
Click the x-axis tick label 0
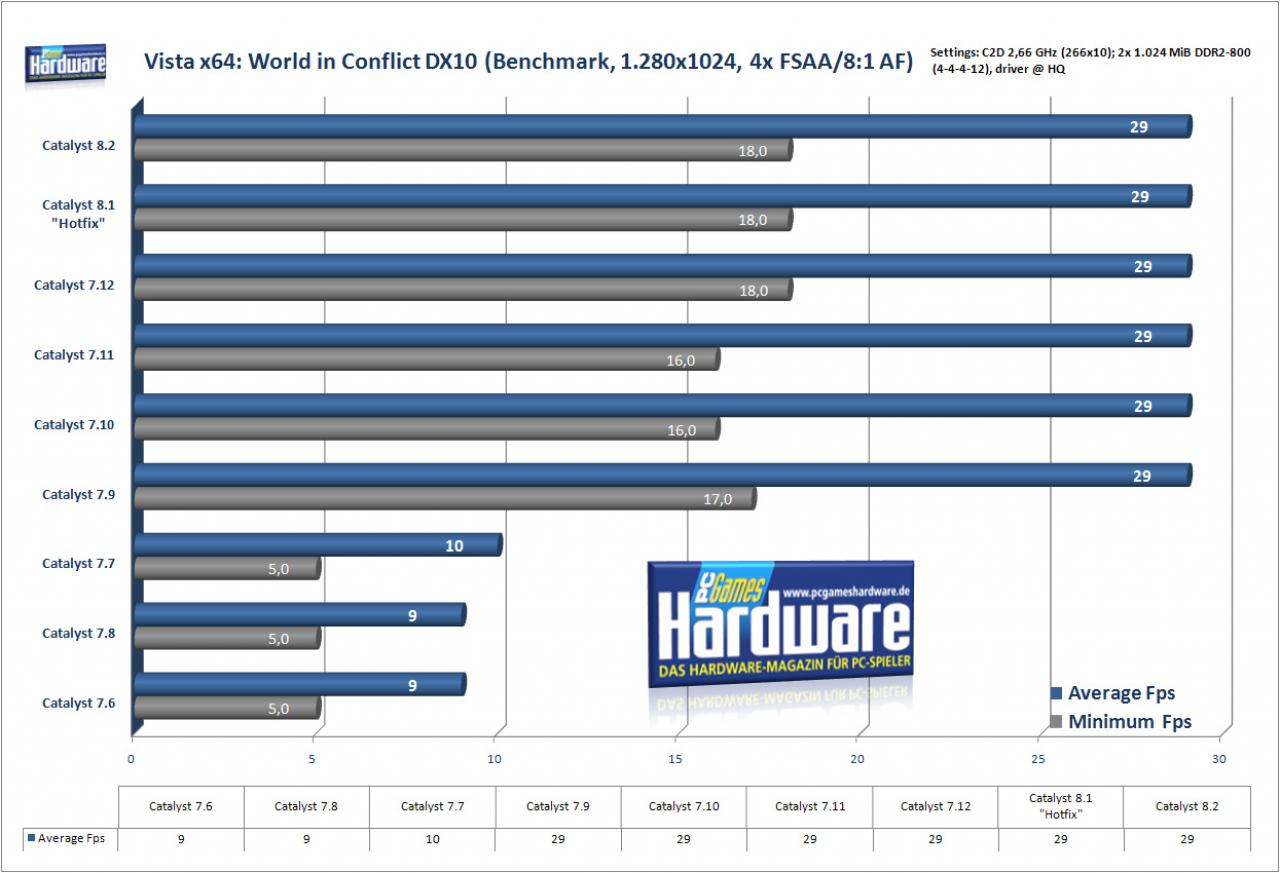pyautogui.click(x=131, y=759)
